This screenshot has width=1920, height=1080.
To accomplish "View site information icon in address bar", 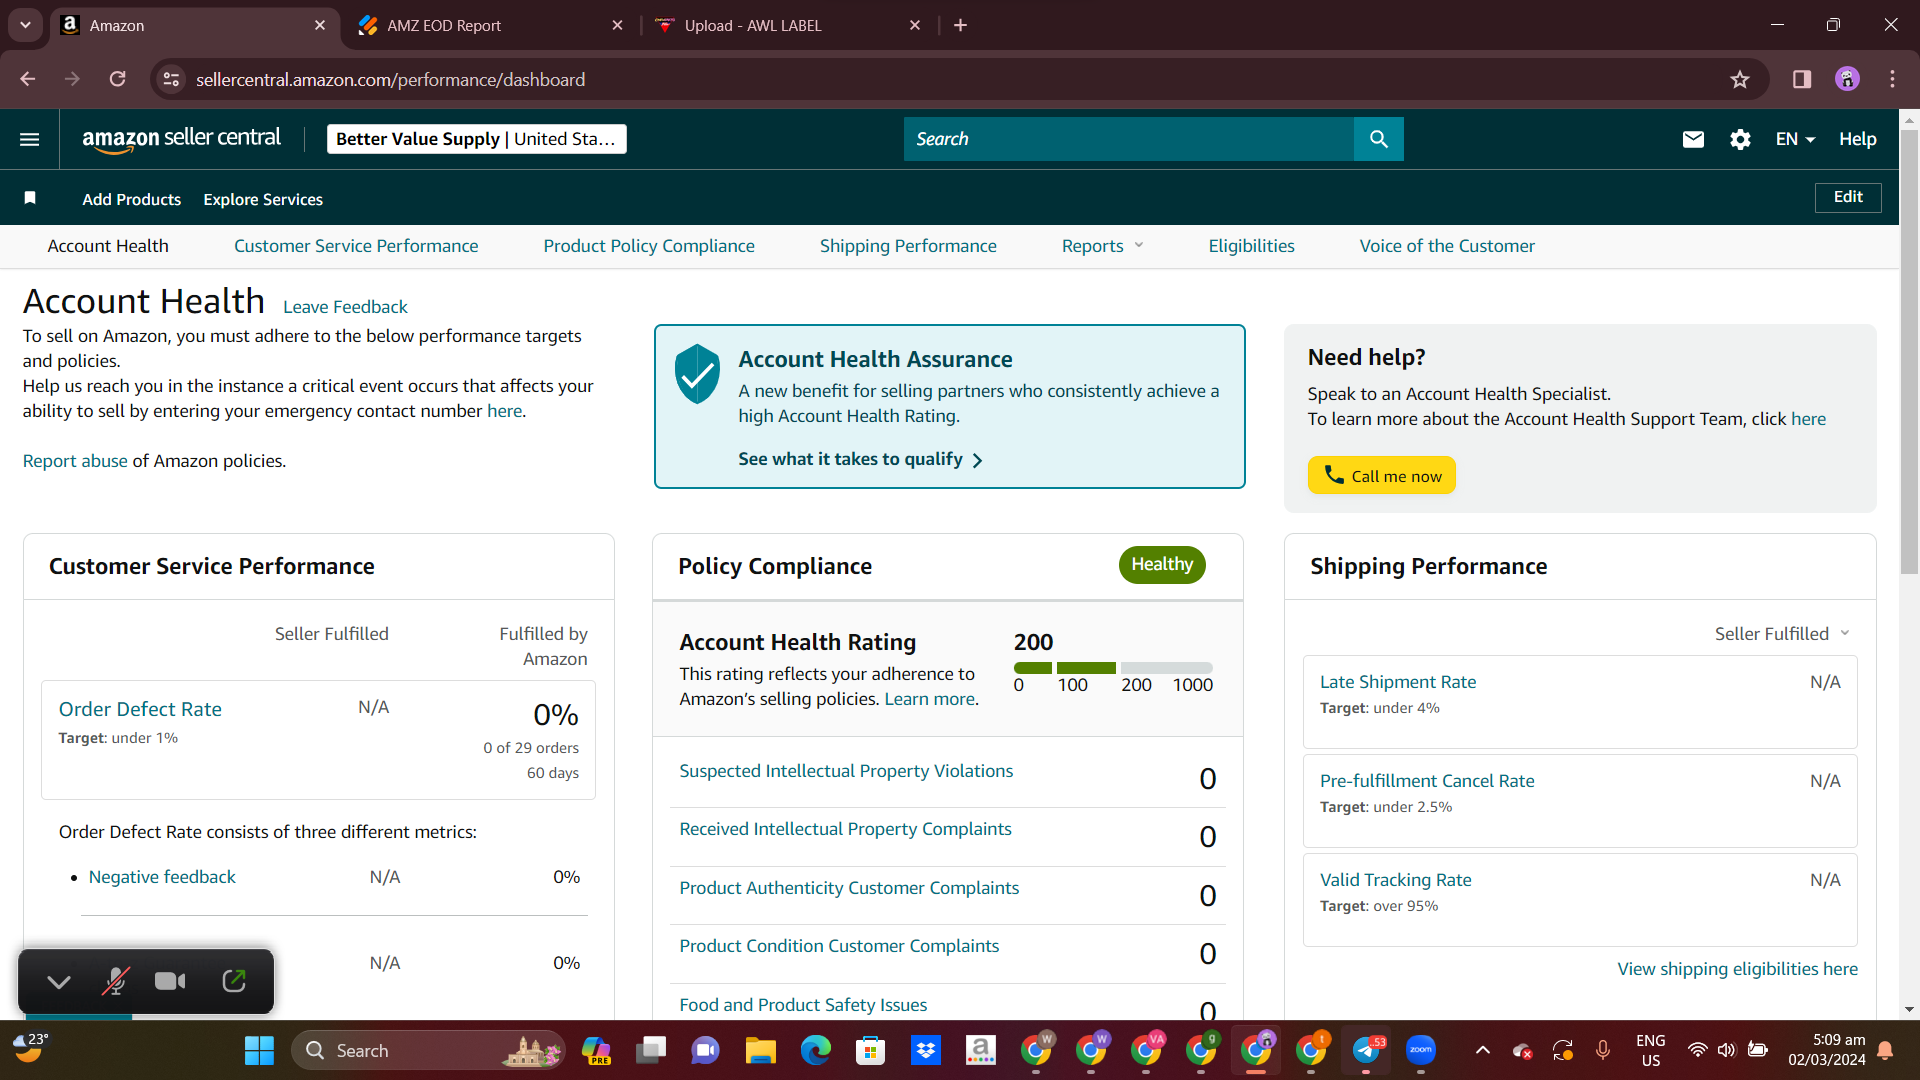I will [x=171, y=79].
